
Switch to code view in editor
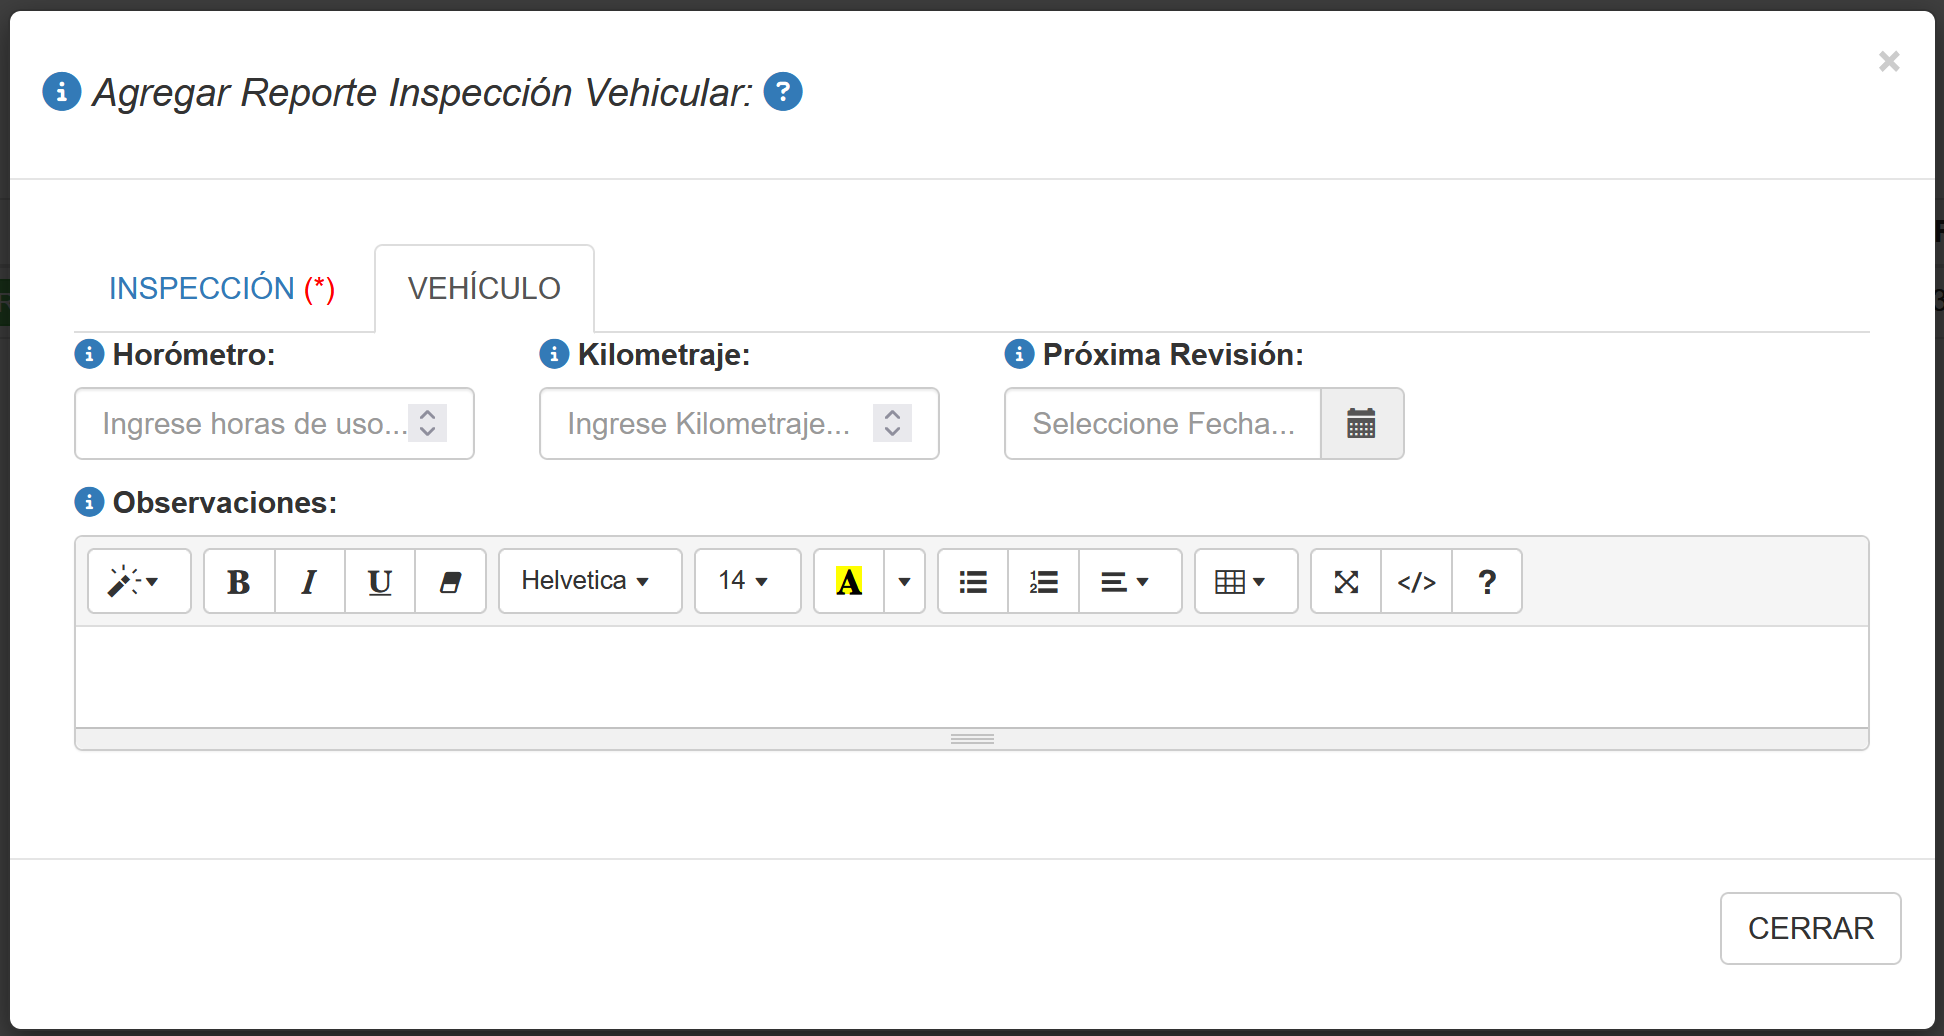click(x=1416, y=581)
